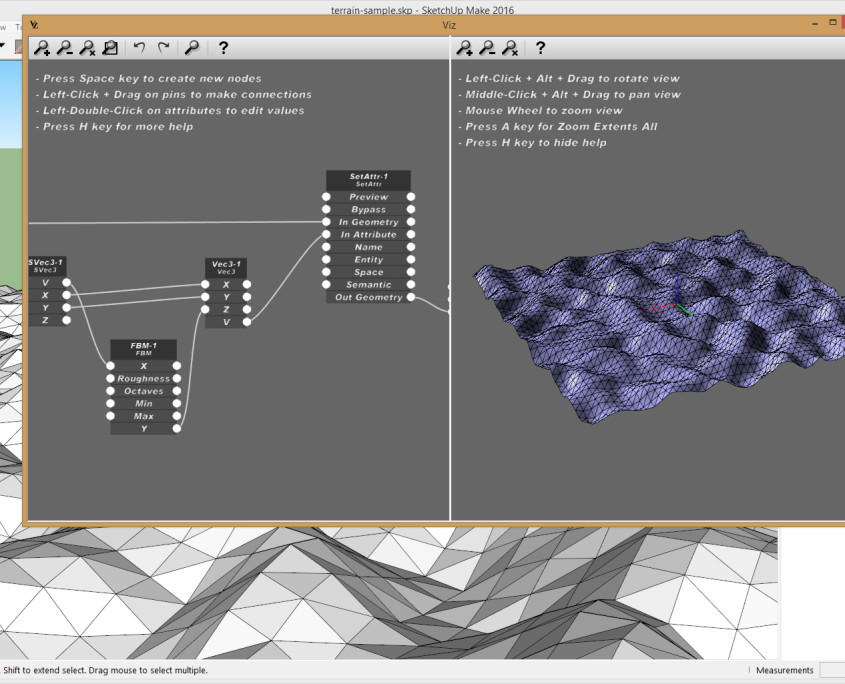Open help with the question mark in the node editor
This screenshot has width=845, height=684.
click(x=223, y=47)
